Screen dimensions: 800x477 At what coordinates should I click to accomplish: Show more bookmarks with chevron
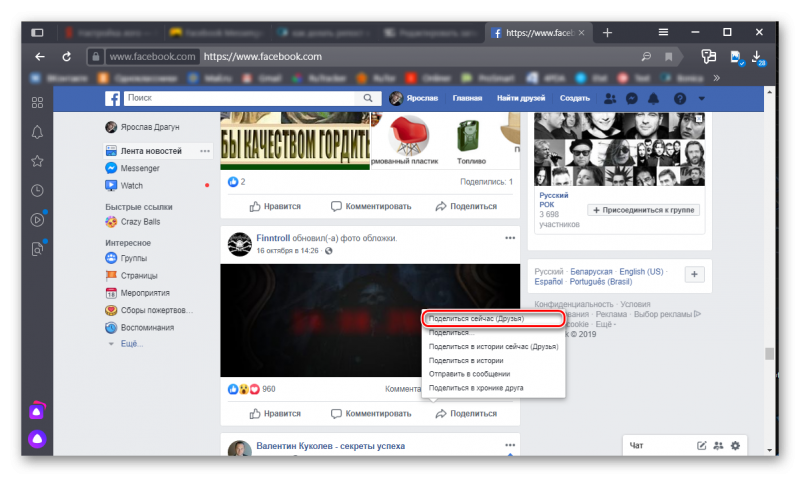(716, 78)
